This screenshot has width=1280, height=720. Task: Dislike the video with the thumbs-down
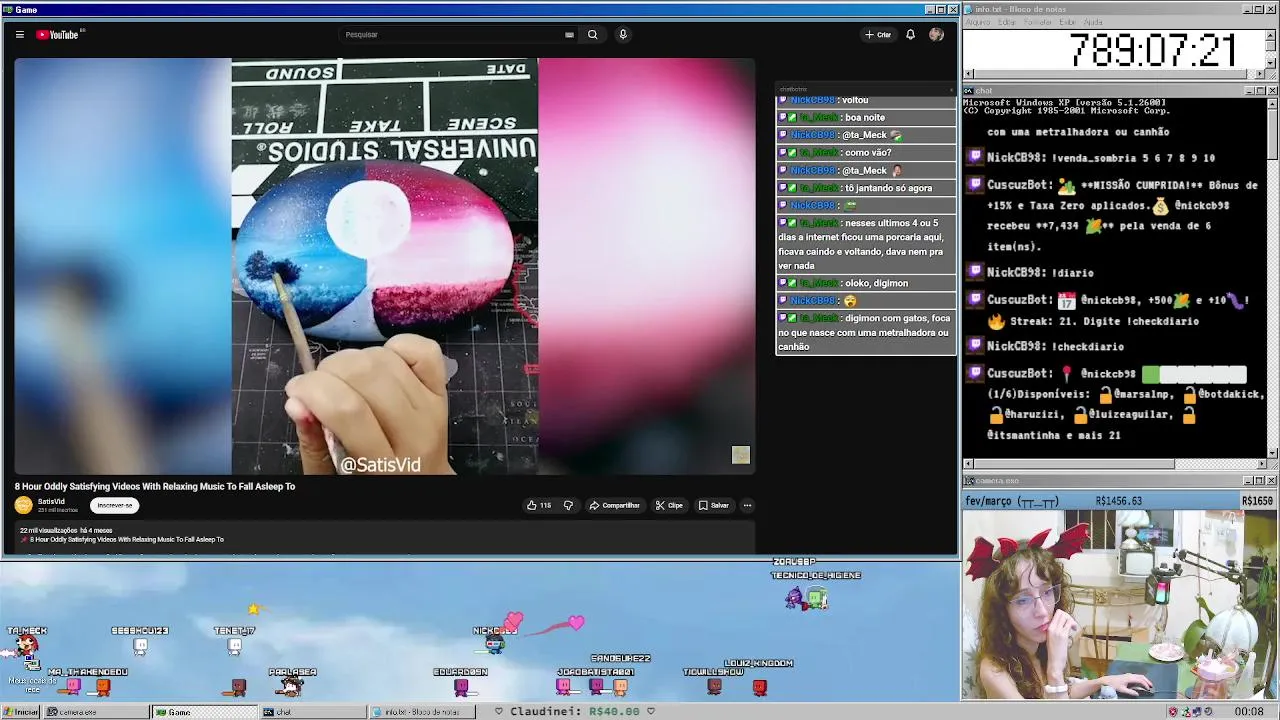coord(568,505)
